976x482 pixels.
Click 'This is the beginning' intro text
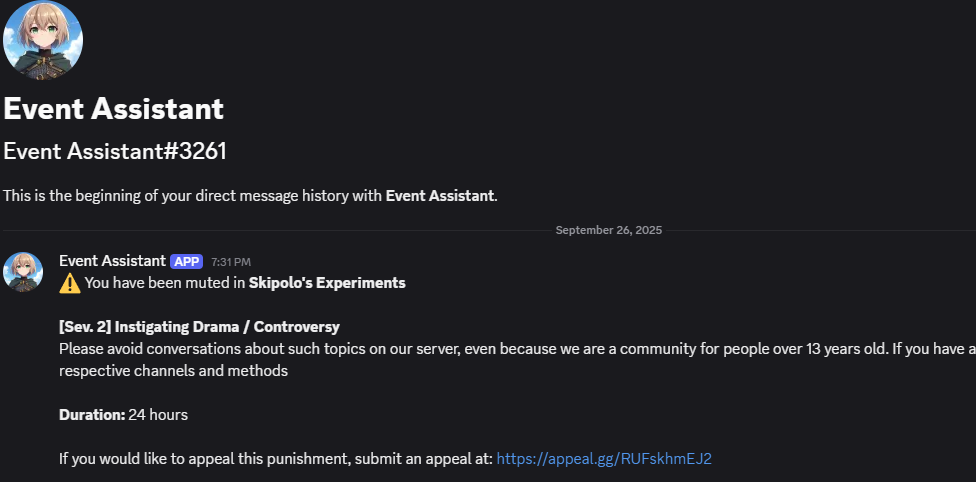(x=190, y=196)
